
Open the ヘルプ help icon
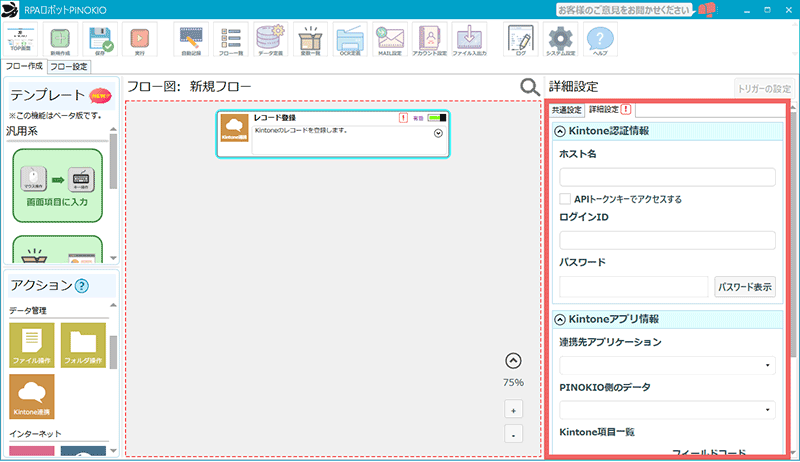600,39
